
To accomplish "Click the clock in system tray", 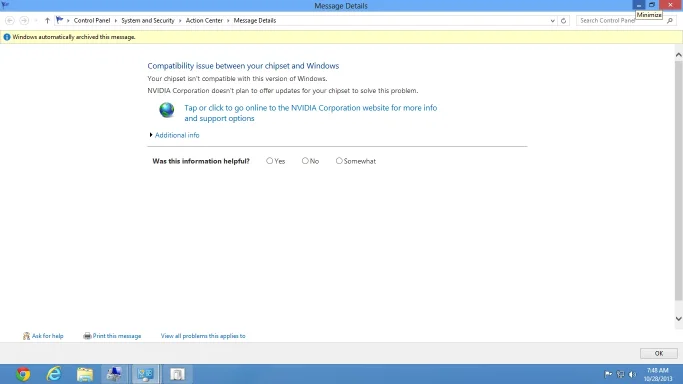I will click(658, 374).
